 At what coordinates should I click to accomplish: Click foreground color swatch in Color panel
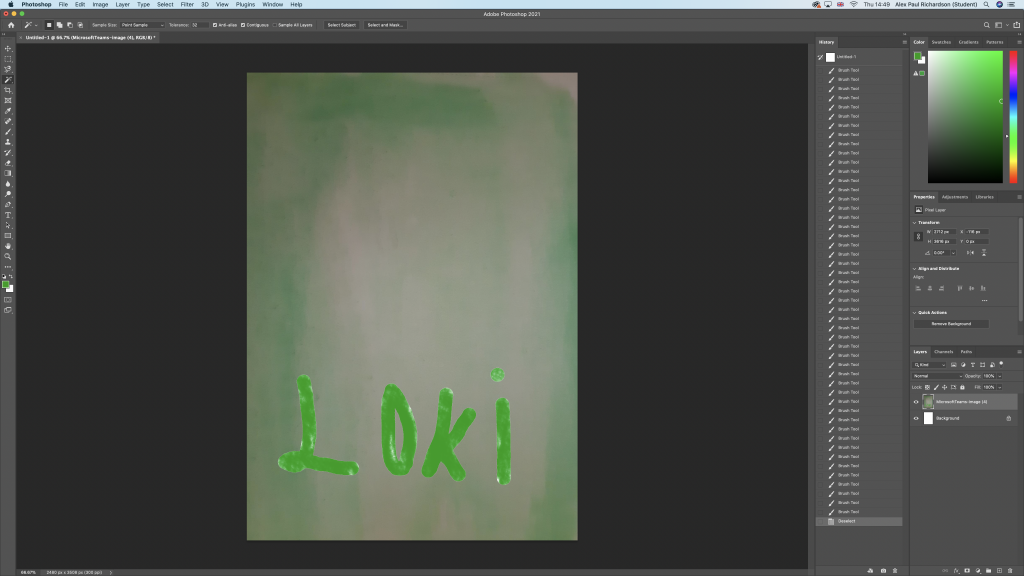918,56
